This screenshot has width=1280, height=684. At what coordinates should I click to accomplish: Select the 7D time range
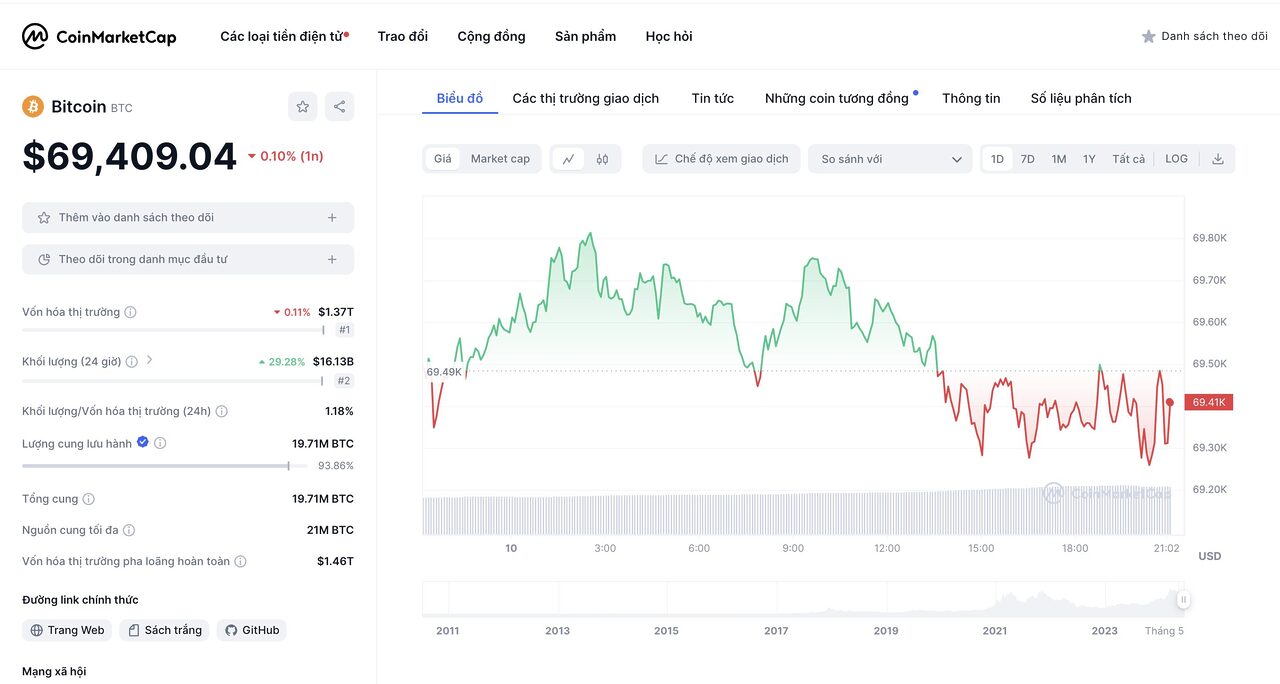click(x=1027, y=159)
